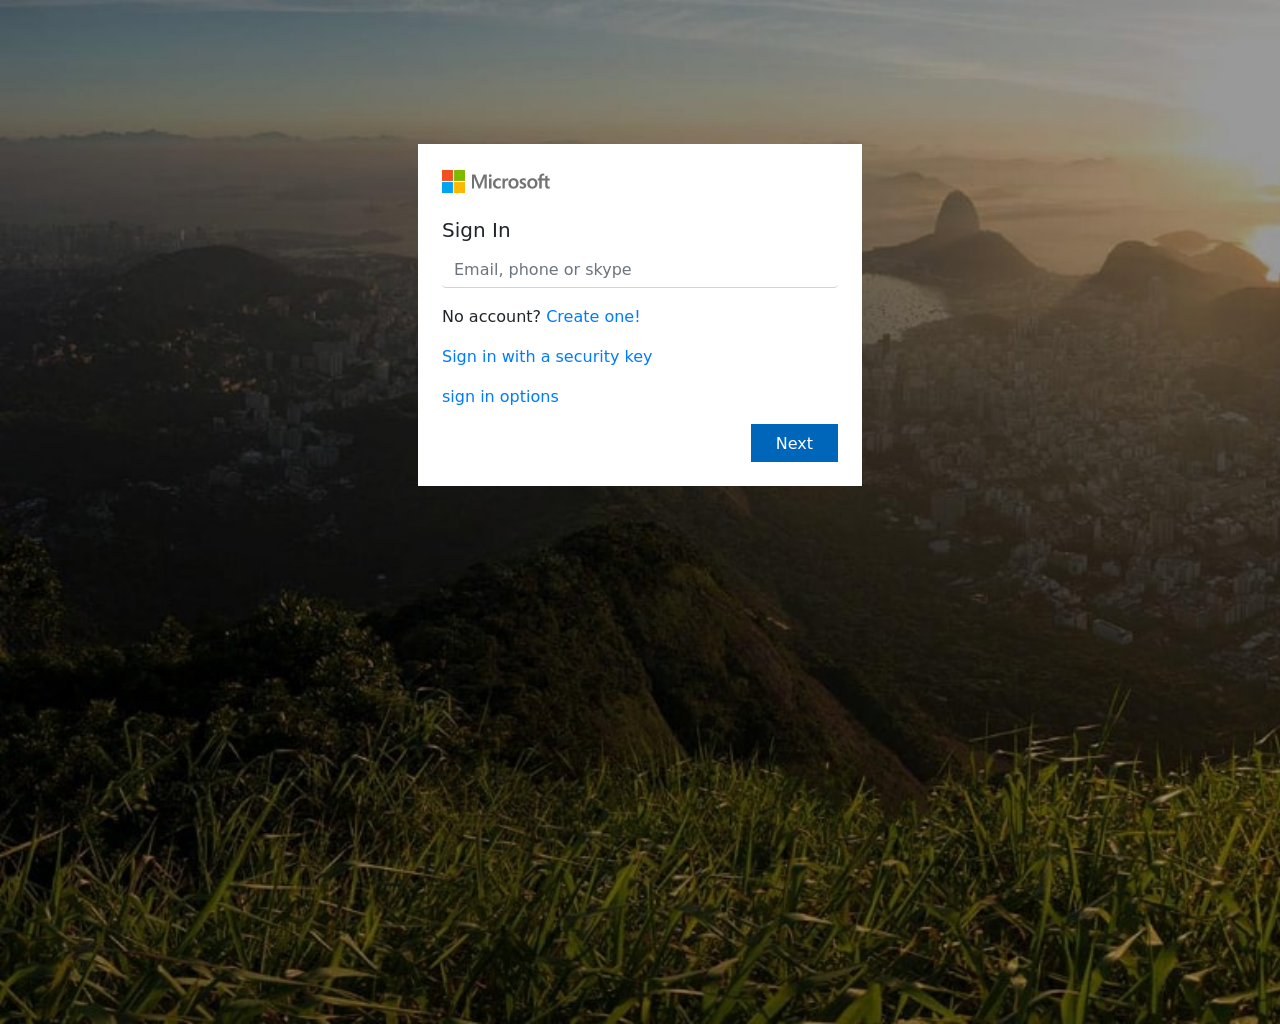Screen dimensions: 1280x1024
Task: Click the blue Next button
Action: pyautogui.click(x=794, y=443)
